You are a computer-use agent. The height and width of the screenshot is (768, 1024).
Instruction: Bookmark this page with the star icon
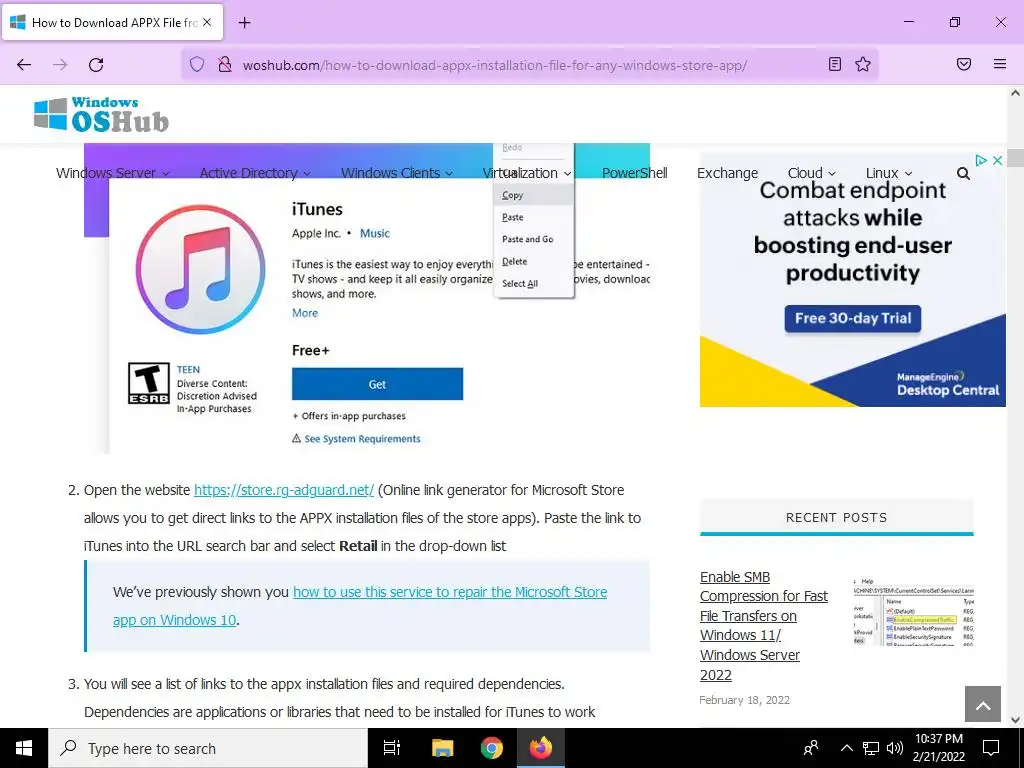863,64
